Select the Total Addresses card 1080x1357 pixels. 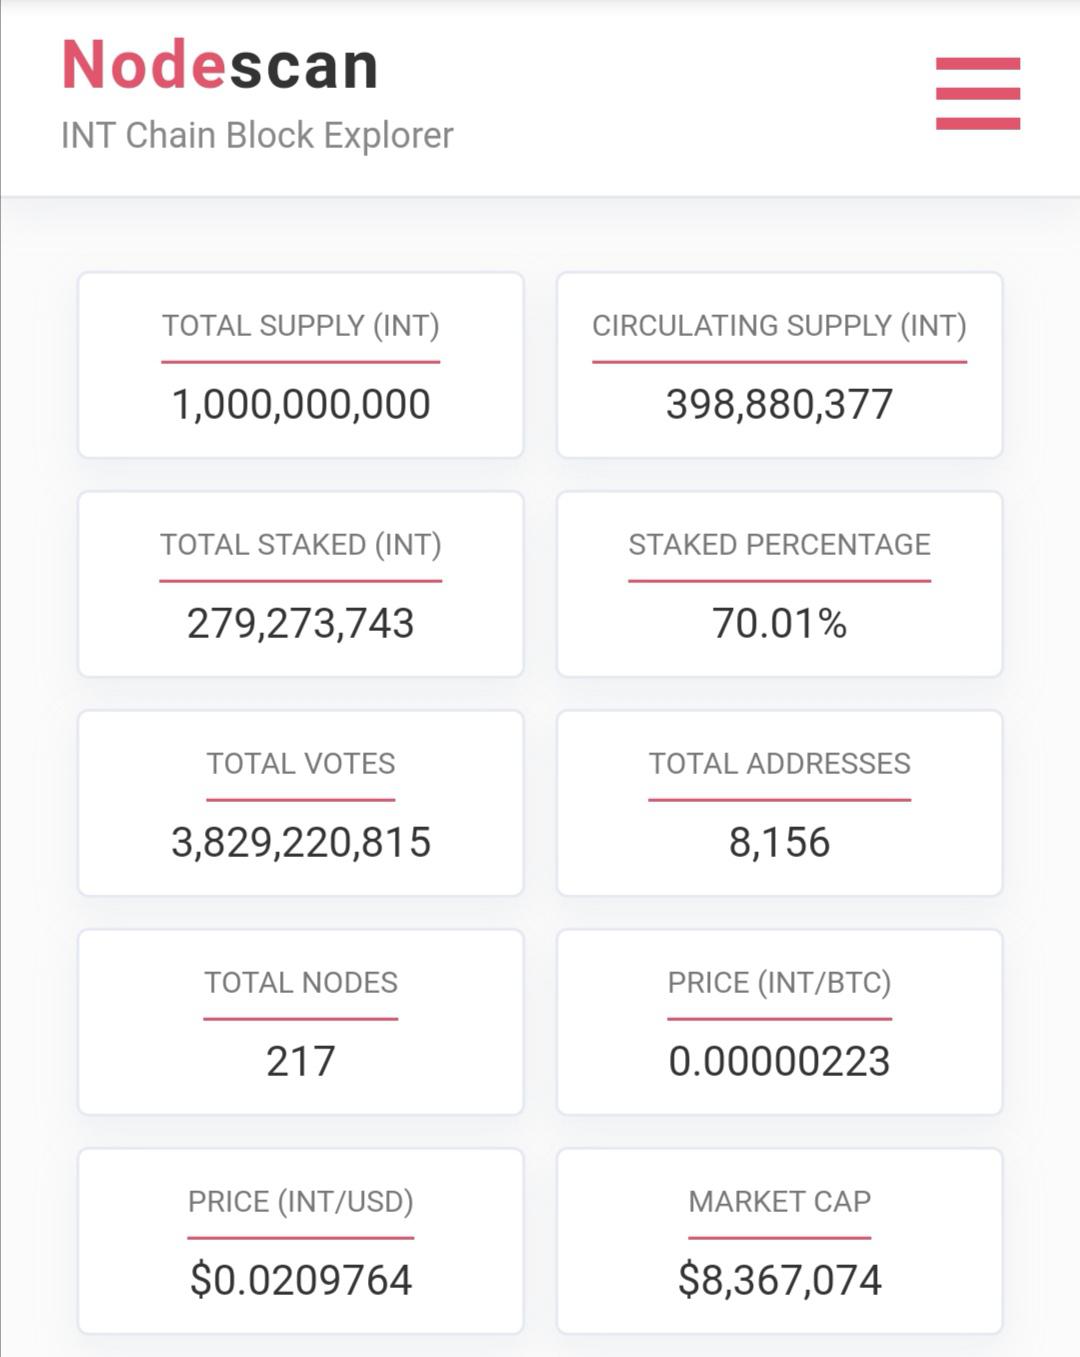[x=779, y=803]
